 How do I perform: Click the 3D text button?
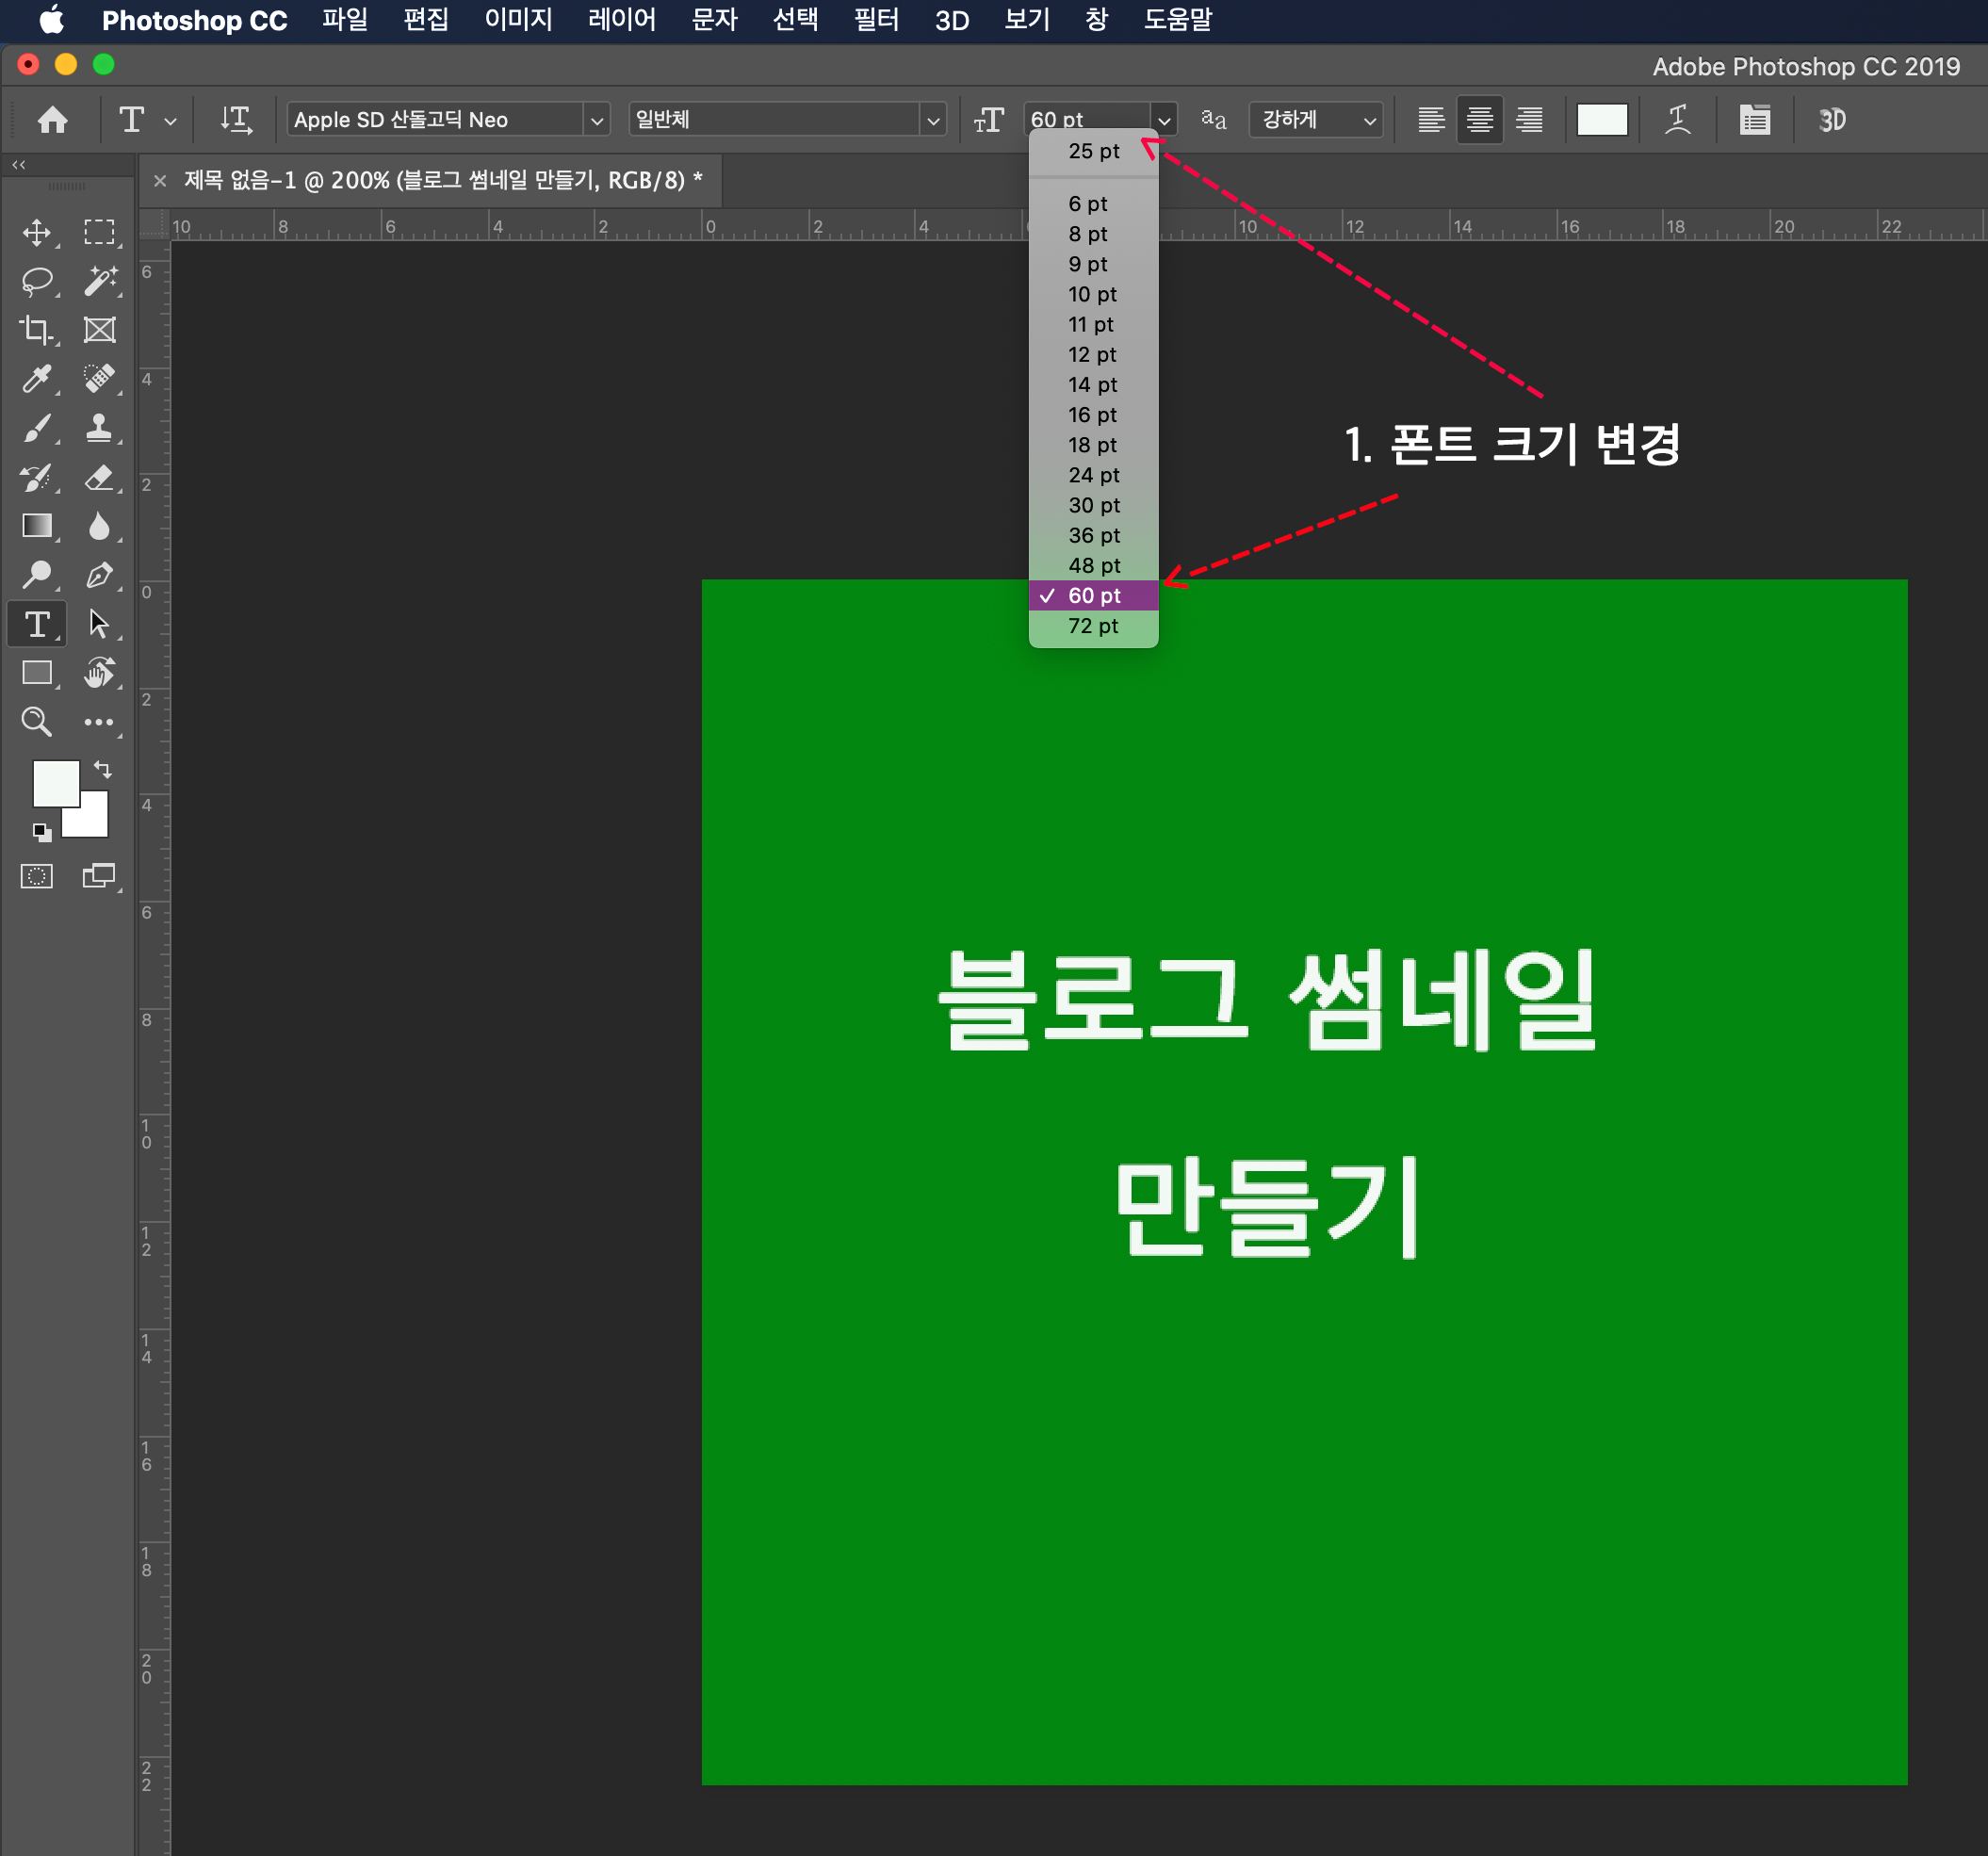point(1831,120)
